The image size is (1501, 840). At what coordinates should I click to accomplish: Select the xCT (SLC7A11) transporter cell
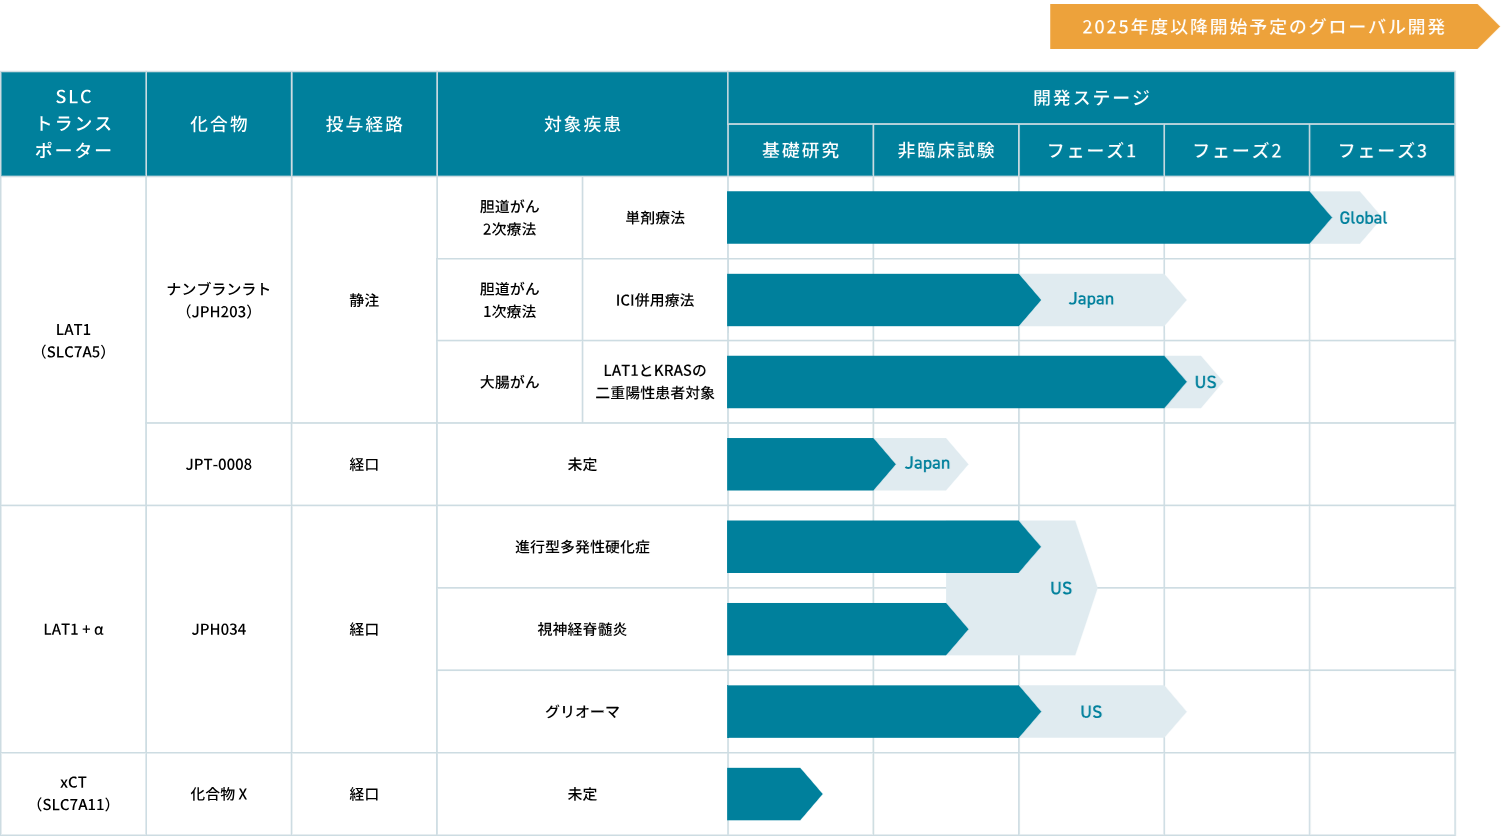[x=74, y=794]
